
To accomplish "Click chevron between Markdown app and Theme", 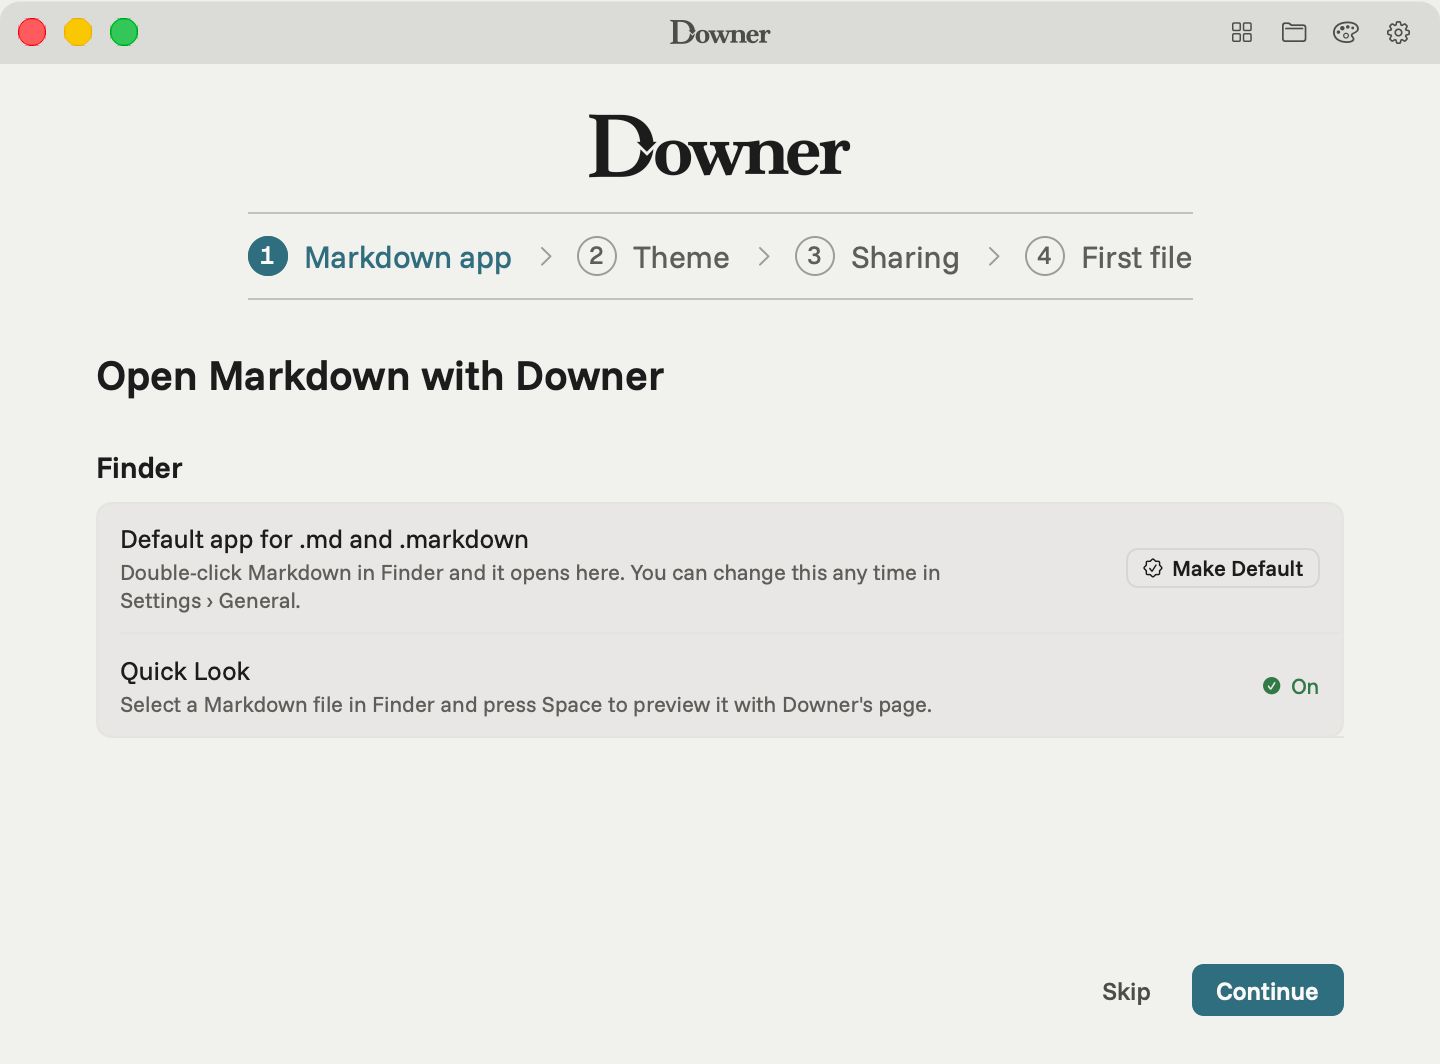I will (546, 257).
